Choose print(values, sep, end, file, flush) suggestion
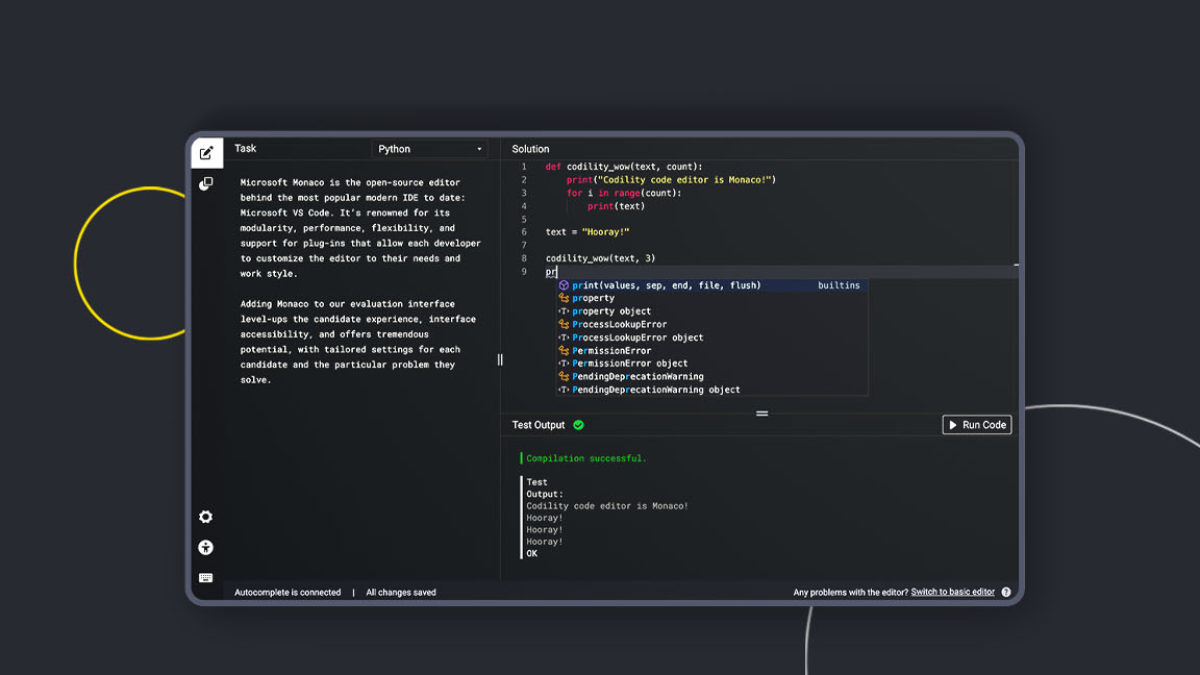The width and height of the screenshot is (1200, 675). point(712,285)
